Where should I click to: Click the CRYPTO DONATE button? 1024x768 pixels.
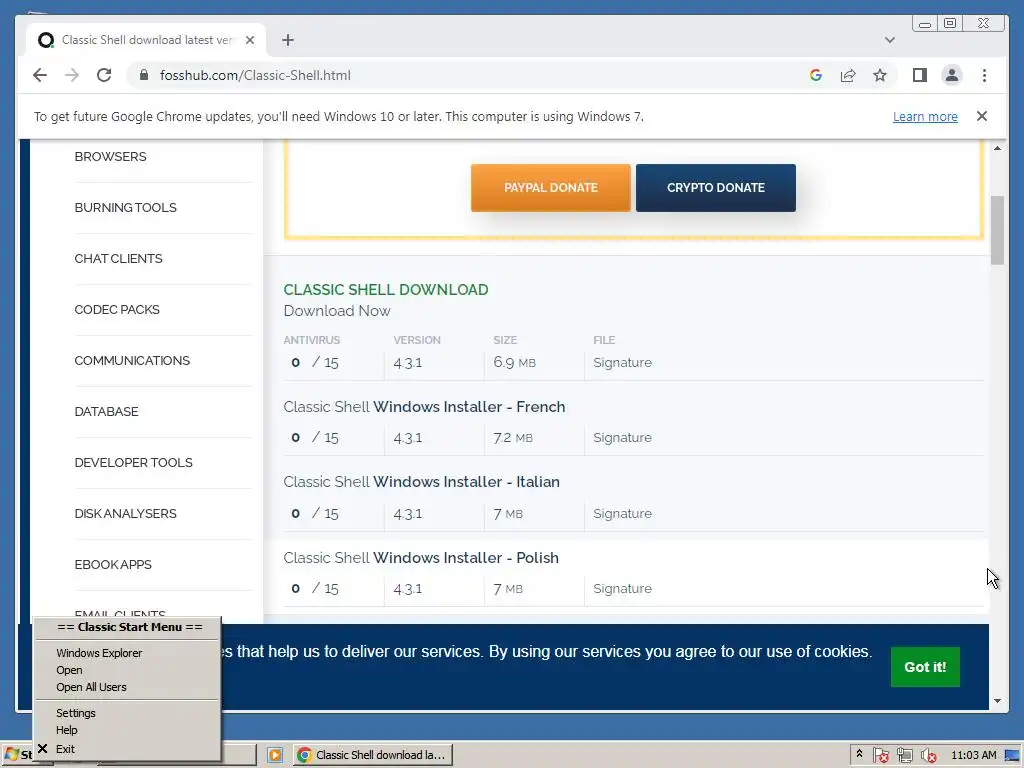pyautogui.click(x=716, y=187)
